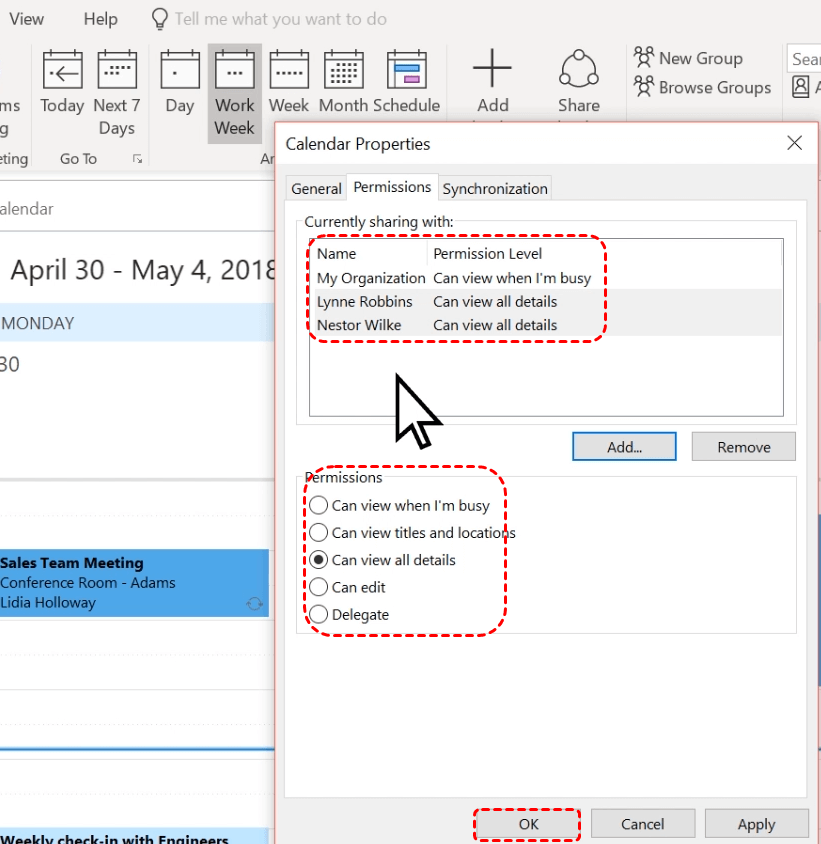821x844 pixels.
Task: Create a New Group
Action: tap(688, 58)
